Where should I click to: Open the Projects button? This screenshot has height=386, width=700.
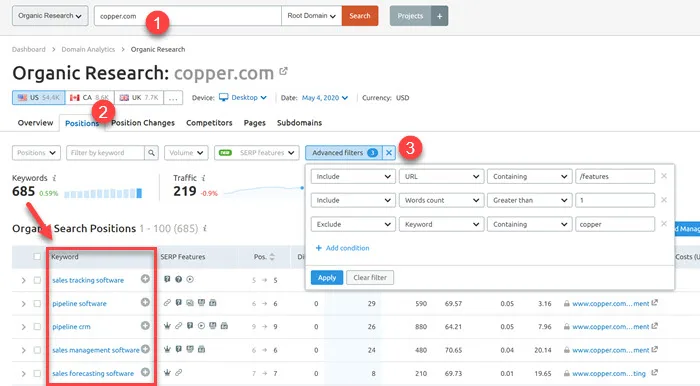(410, 16)
